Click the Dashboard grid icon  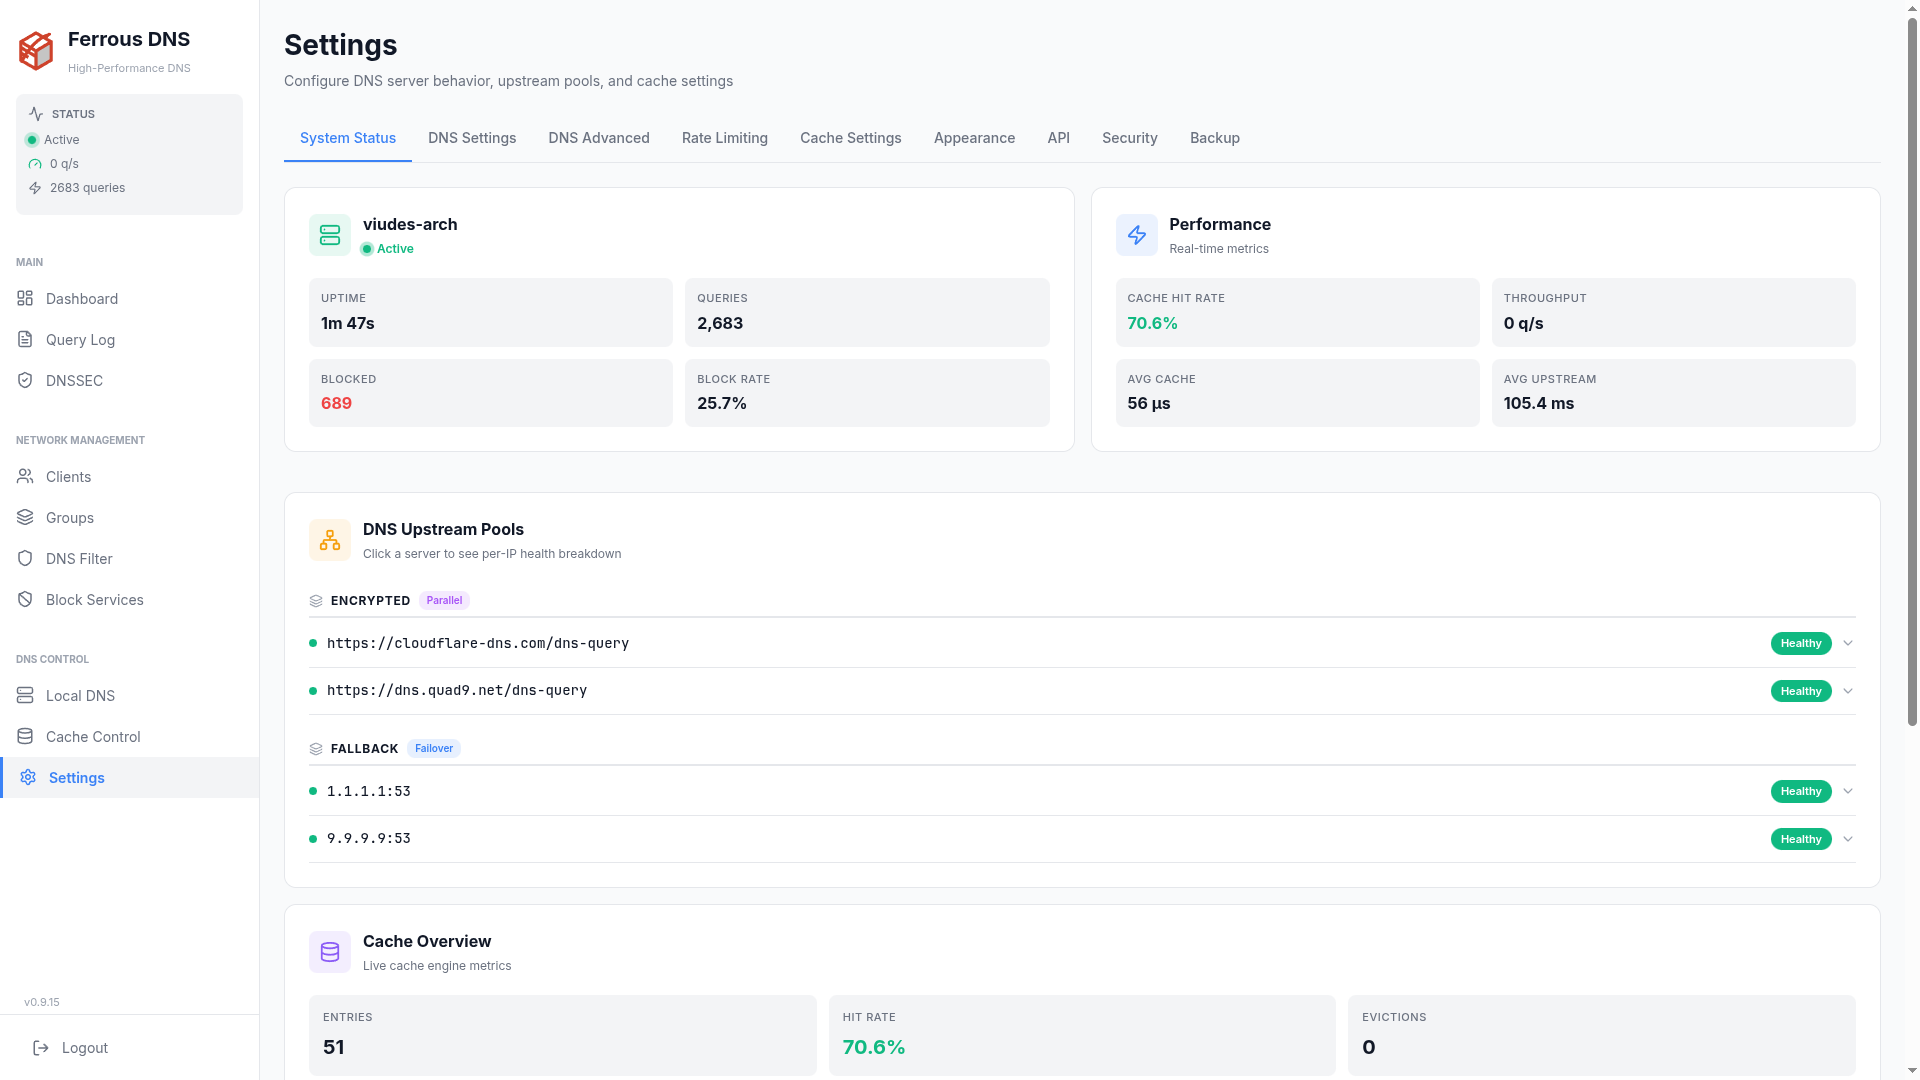(25, 298)
